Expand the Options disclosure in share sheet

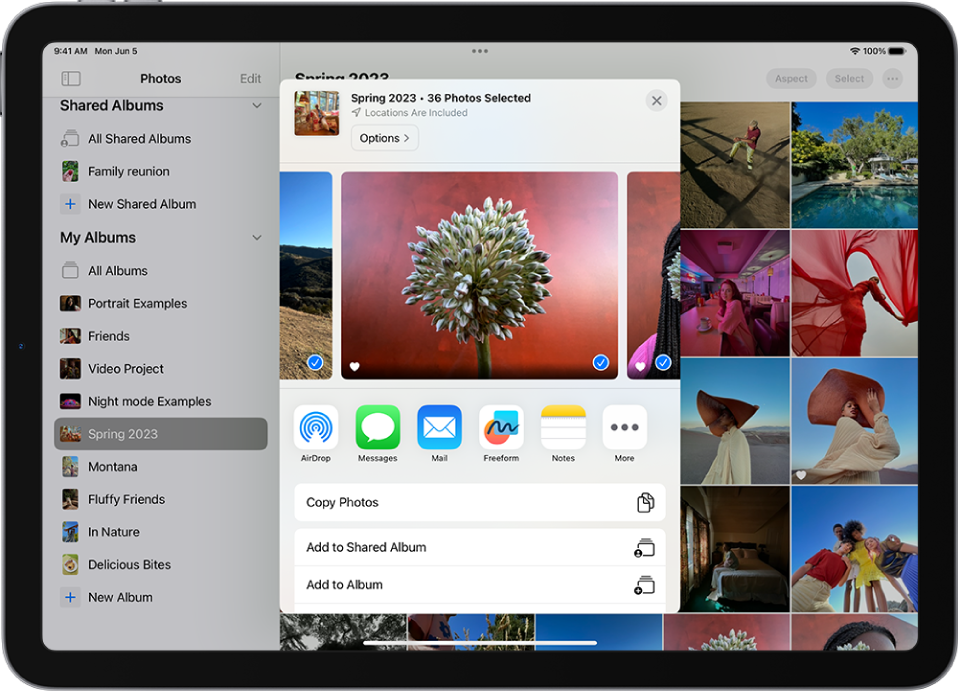[384, 138]
